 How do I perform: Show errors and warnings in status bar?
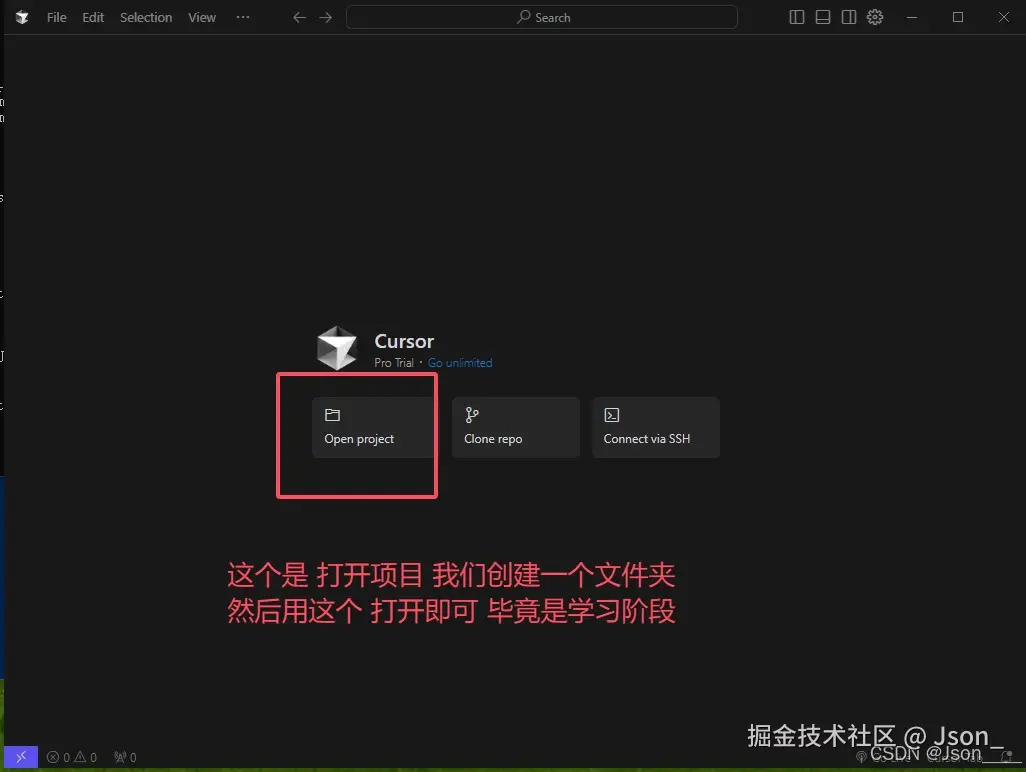click(72, 757)
